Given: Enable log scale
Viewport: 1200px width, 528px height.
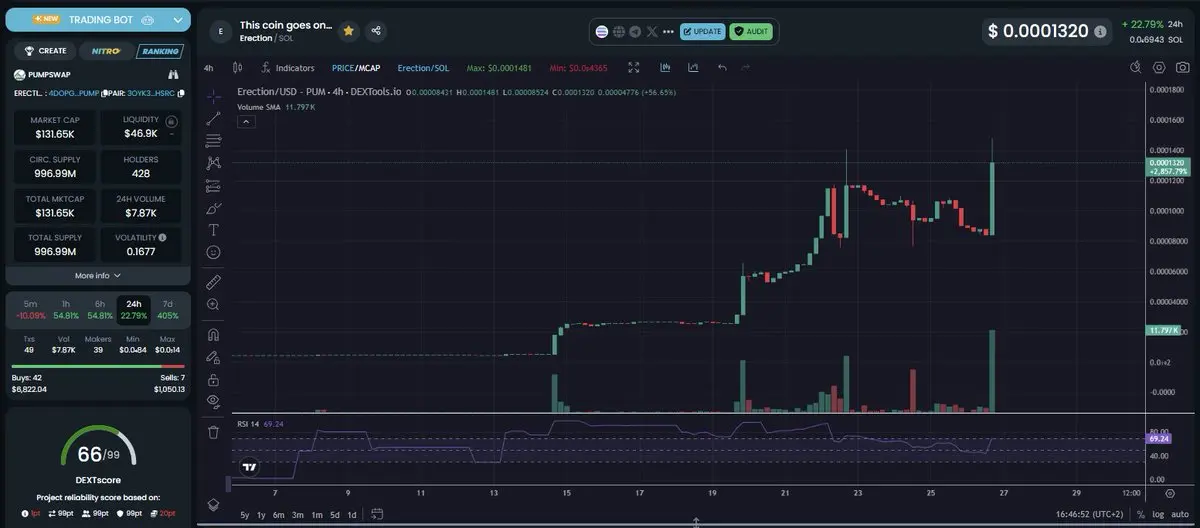Looking at the screenshot, I should (x=1158, y=515).
